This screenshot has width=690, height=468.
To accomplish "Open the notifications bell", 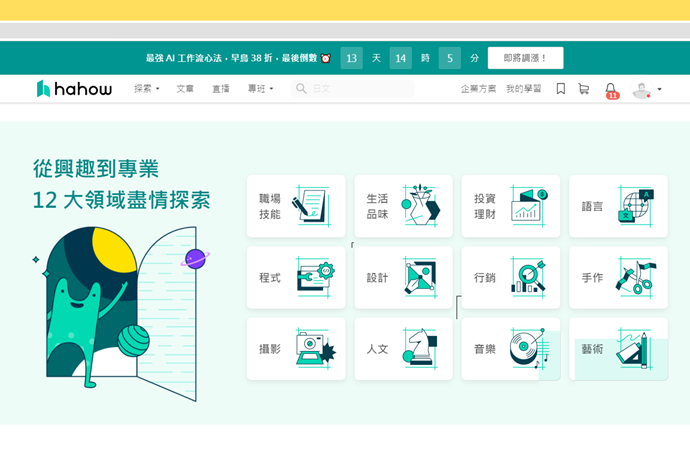I will click(x=611, y=90).
